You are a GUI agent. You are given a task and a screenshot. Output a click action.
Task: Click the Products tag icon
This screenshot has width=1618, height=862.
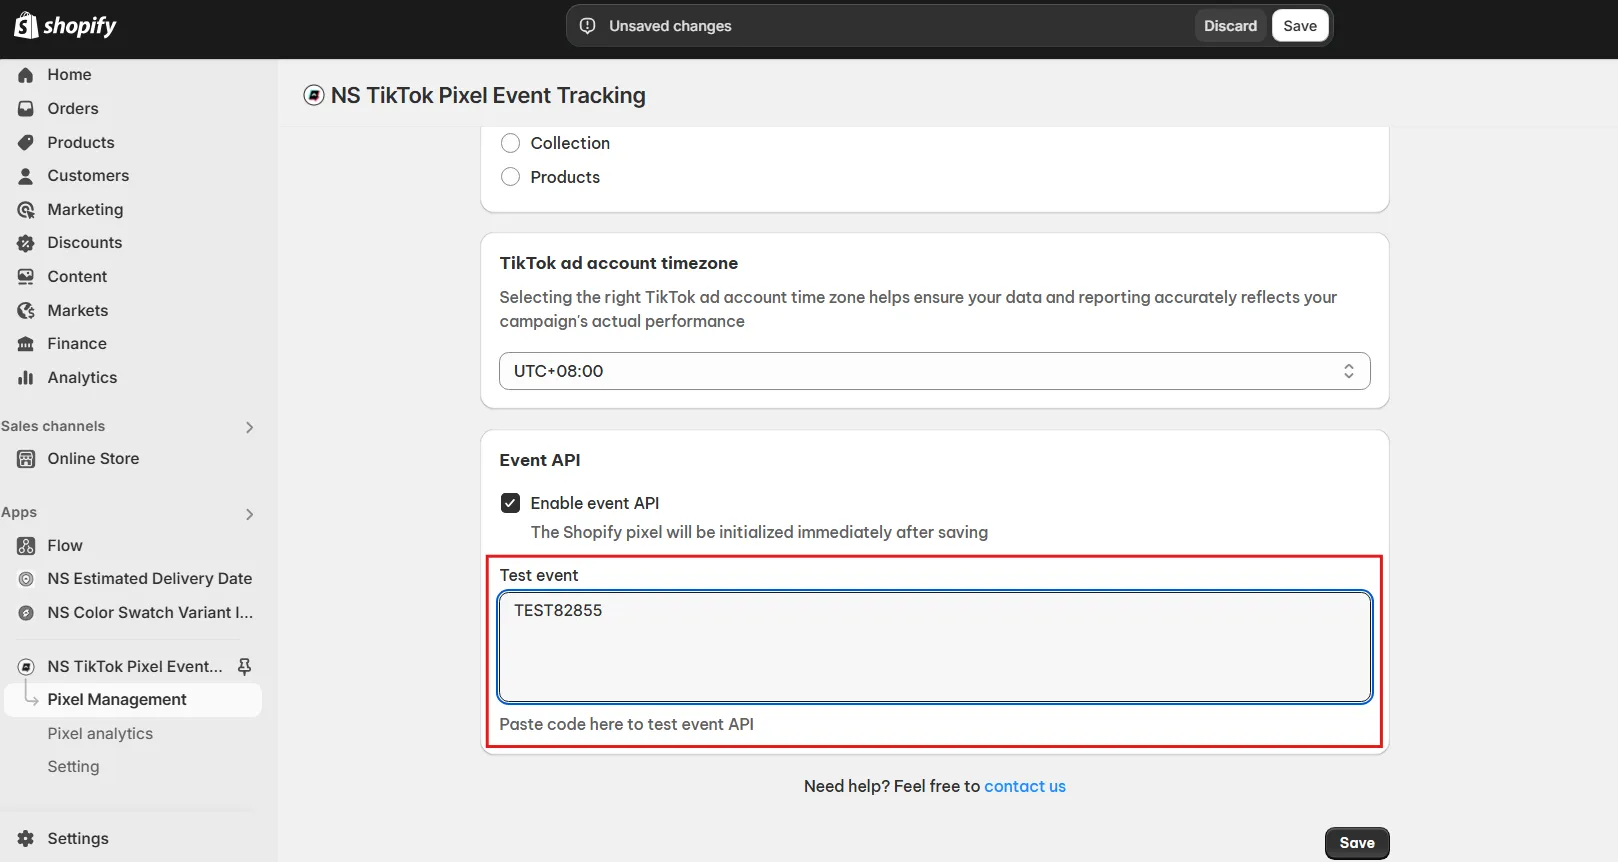(26, 143)
